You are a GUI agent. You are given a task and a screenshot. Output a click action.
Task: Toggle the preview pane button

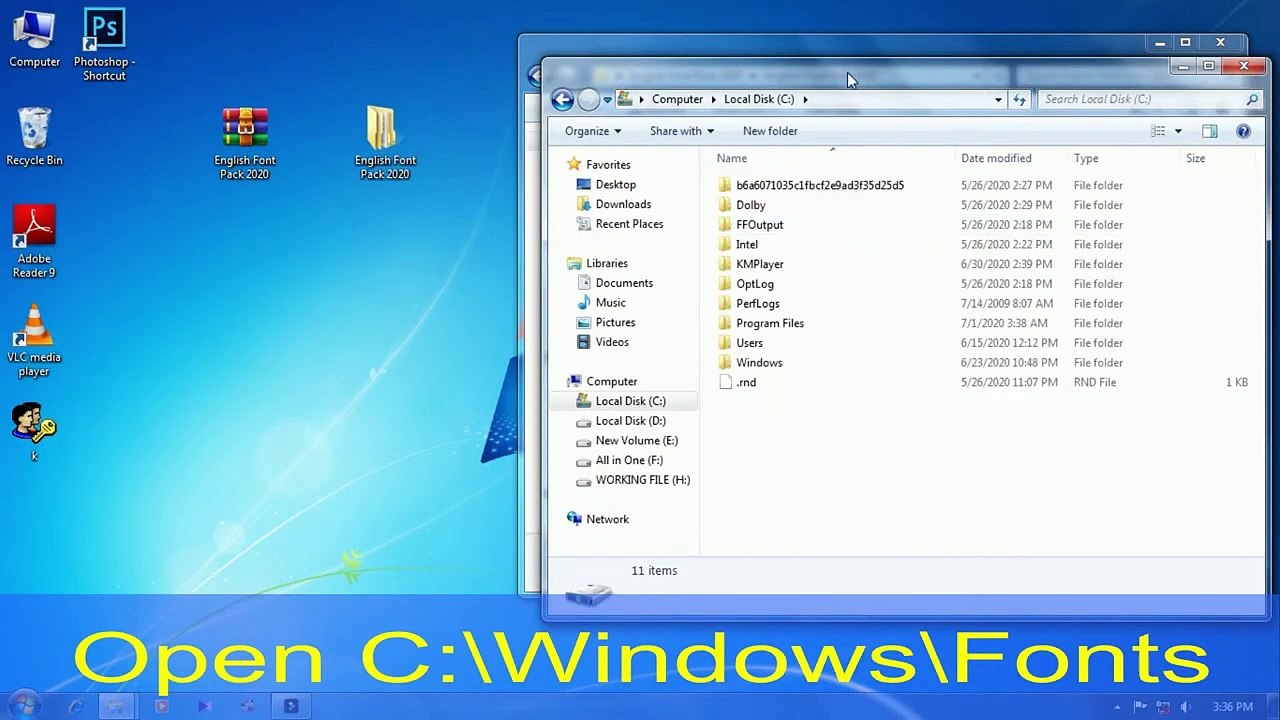[x=1209, y=131]
